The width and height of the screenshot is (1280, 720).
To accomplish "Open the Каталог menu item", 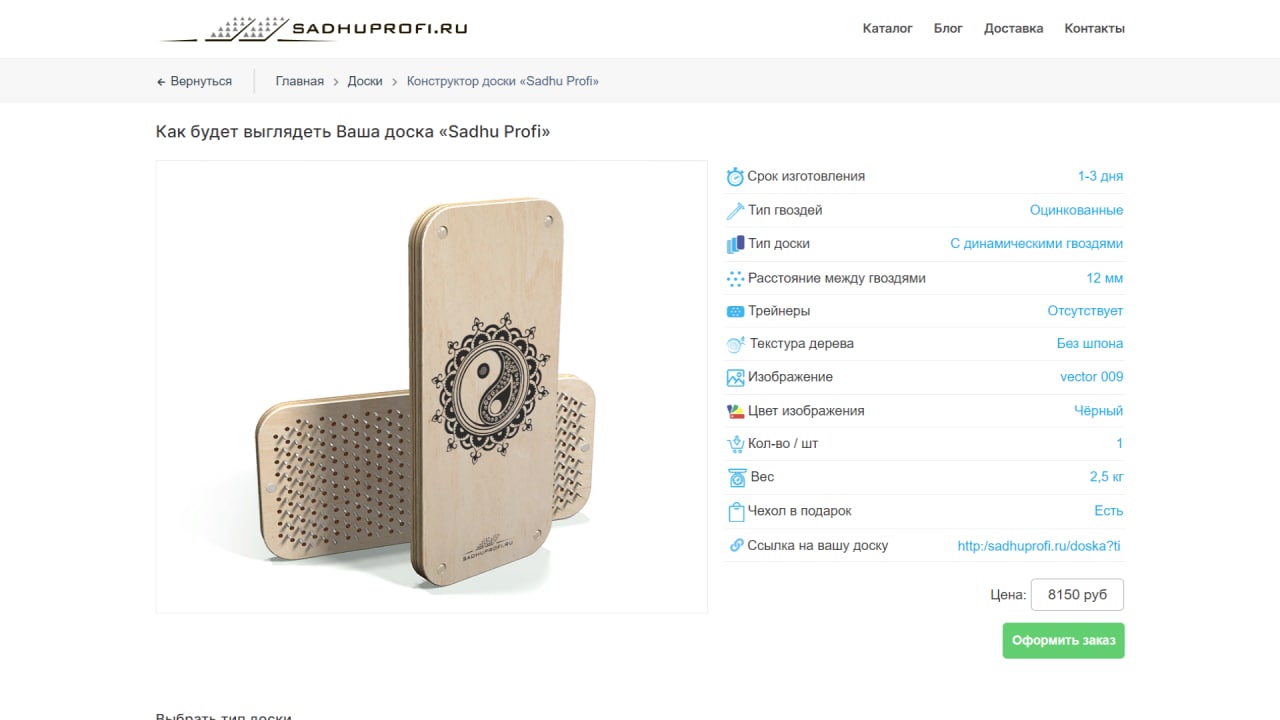I will point(888,28).
